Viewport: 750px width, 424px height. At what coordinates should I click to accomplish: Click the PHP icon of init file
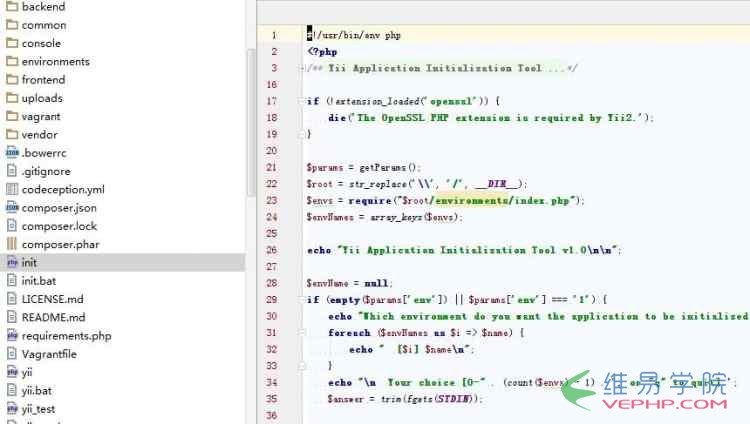(x=12, y=262)
